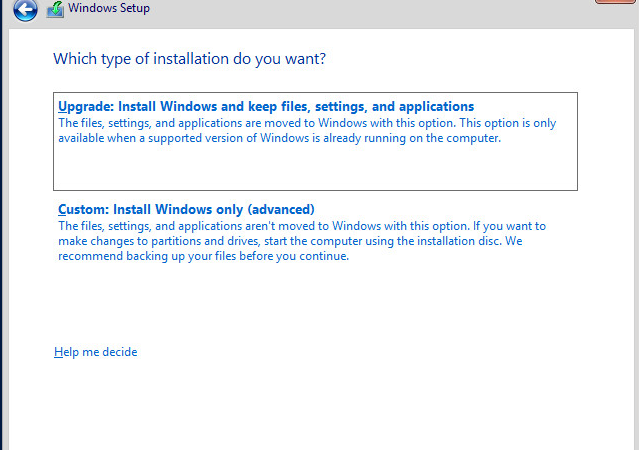The width and height of the screenshot is (639, 450).
Task: Click 'make changes to partitions and drives' line
Action: pyautogui.click(x=290, y=241)
